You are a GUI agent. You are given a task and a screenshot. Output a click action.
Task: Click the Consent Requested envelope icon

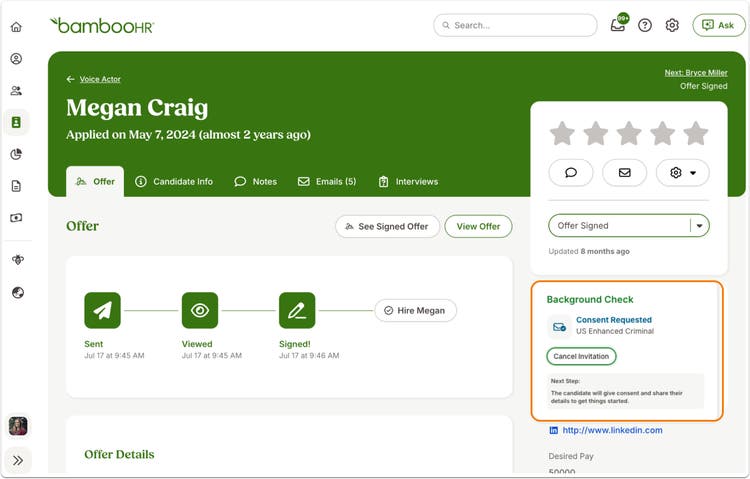coord(559,327)
